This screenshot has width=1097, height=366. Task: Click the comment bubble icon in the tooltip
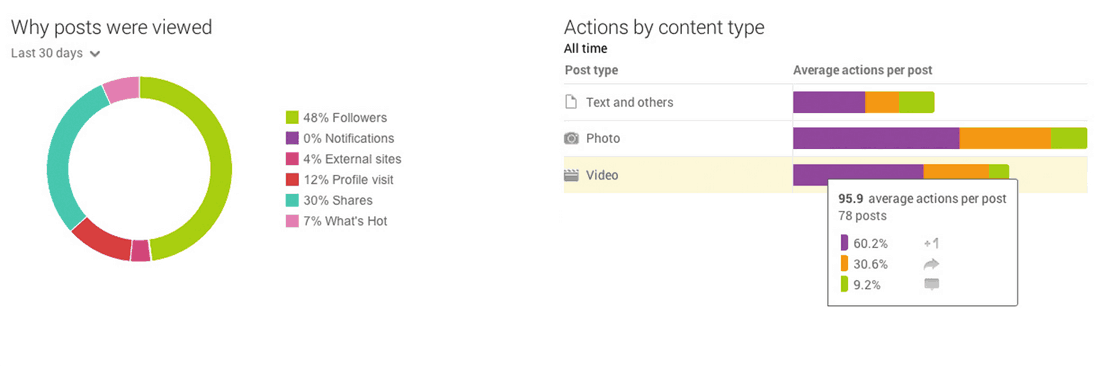click(x=931, y=284)
